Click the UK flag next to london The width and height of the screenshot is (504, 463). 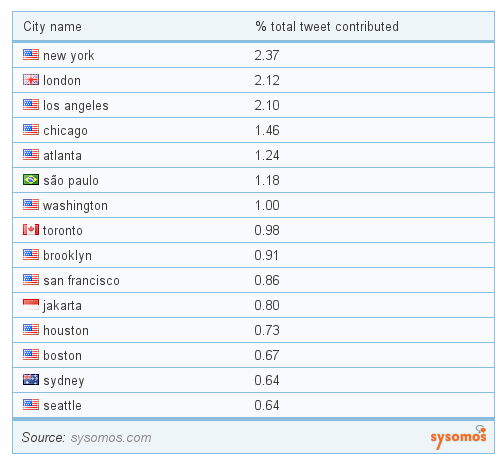tap(31, 79)
